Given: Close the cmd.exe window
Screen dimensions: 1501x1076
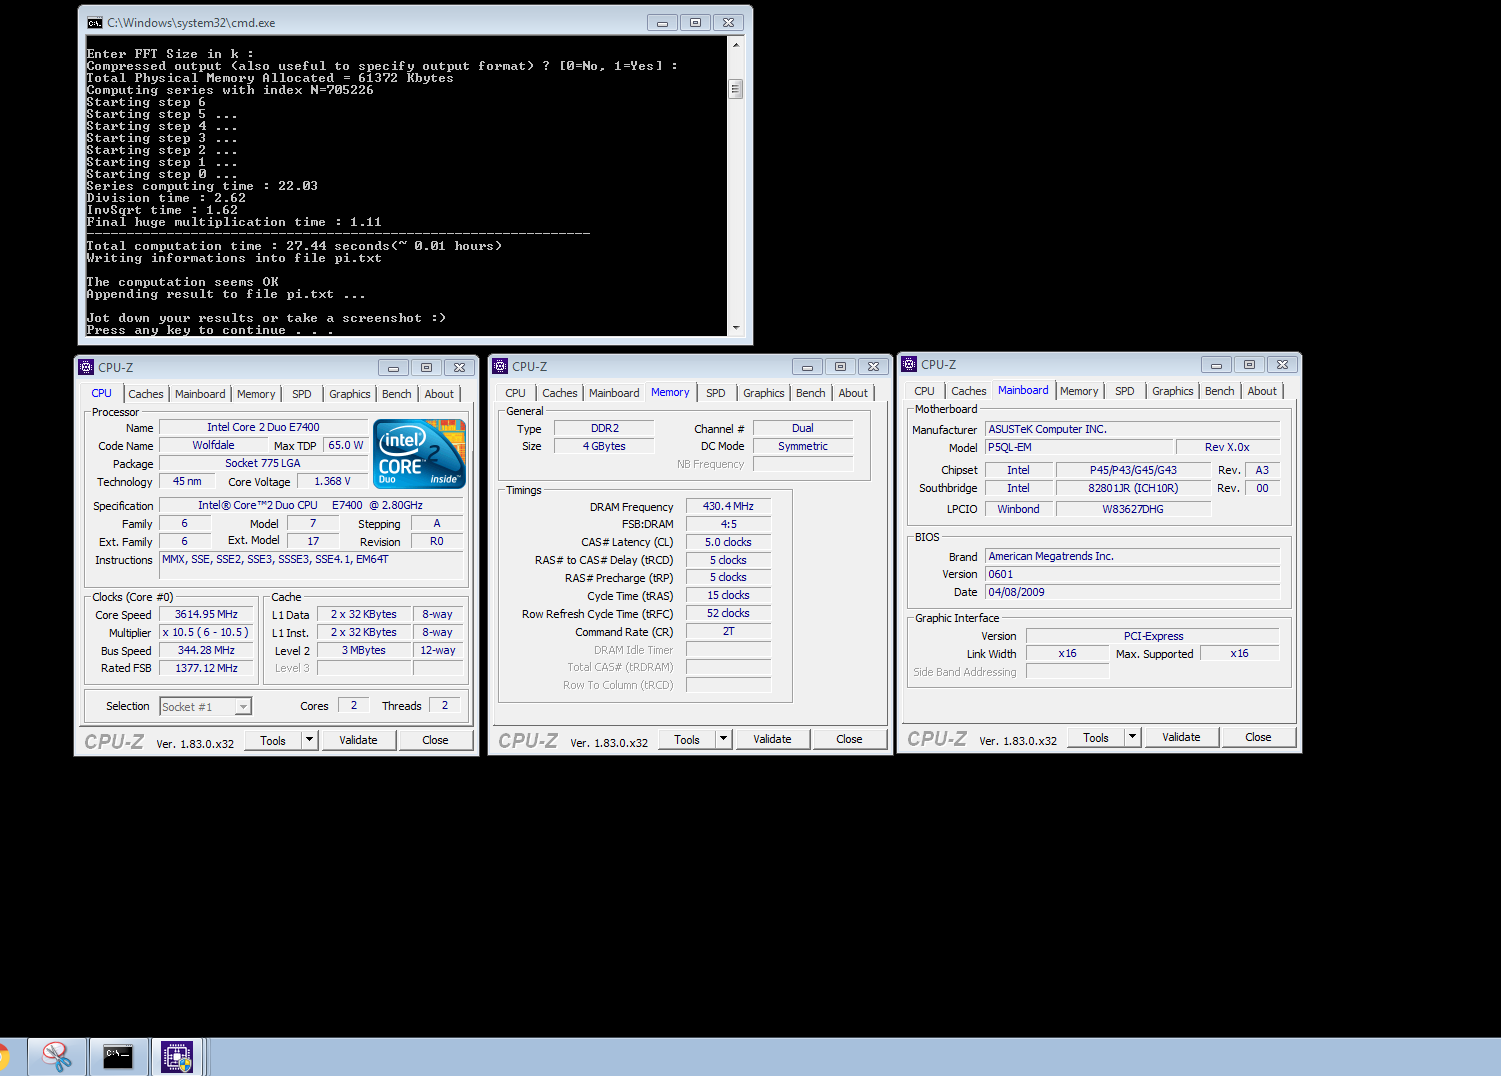Looking at the screenshot, I should tap(729, 22).
